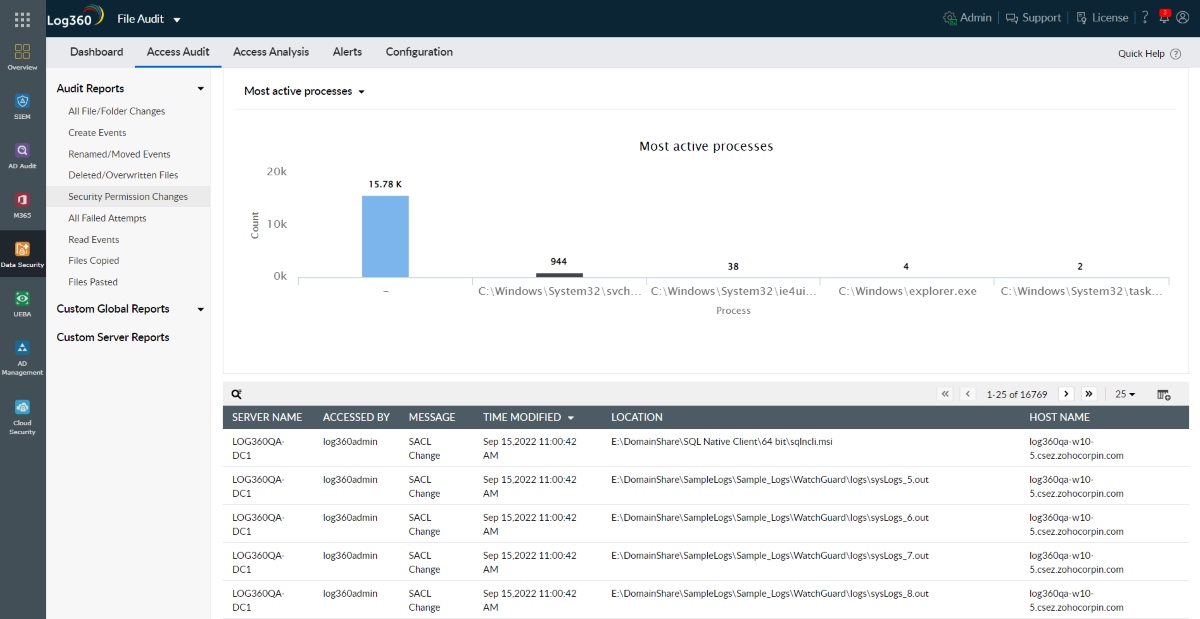This screenshot has height=619, width=1200.
Task: Open the column settings icon for table
Action: [x=1164, y=394]
